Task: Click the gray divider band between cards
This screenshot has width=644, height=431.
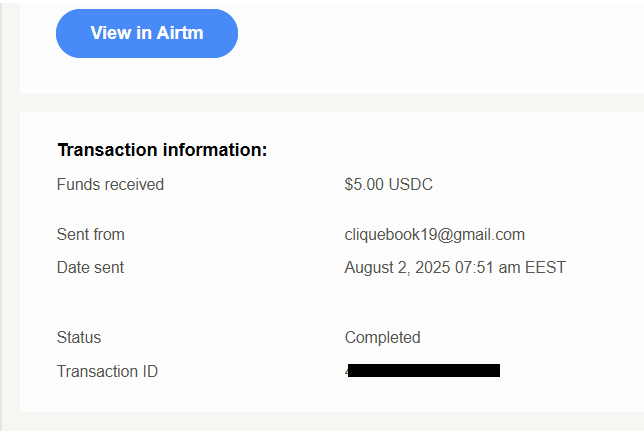Action: pos(332,103)
